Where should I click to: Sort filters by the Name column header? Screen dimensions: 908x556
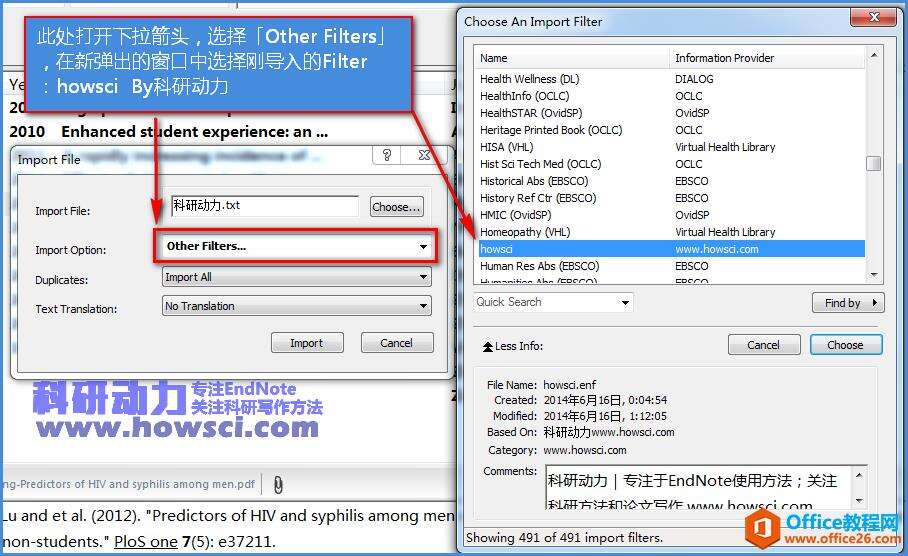pos(572,58)
